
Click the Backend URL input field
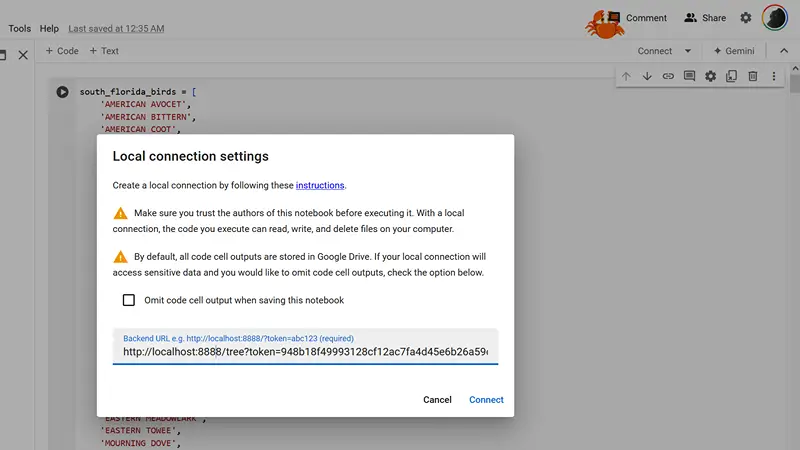click(x=305, y=352)
